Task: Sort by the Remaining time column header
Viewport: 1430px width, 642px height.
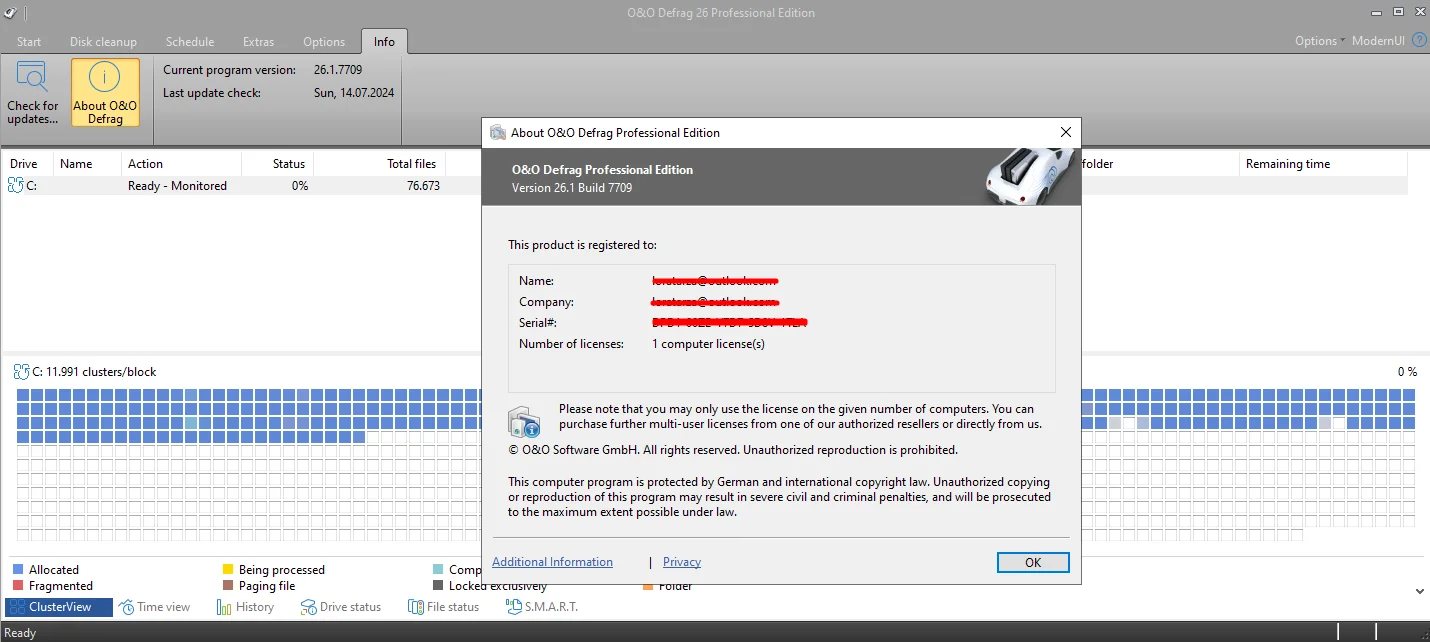Action: [1288, 164]
